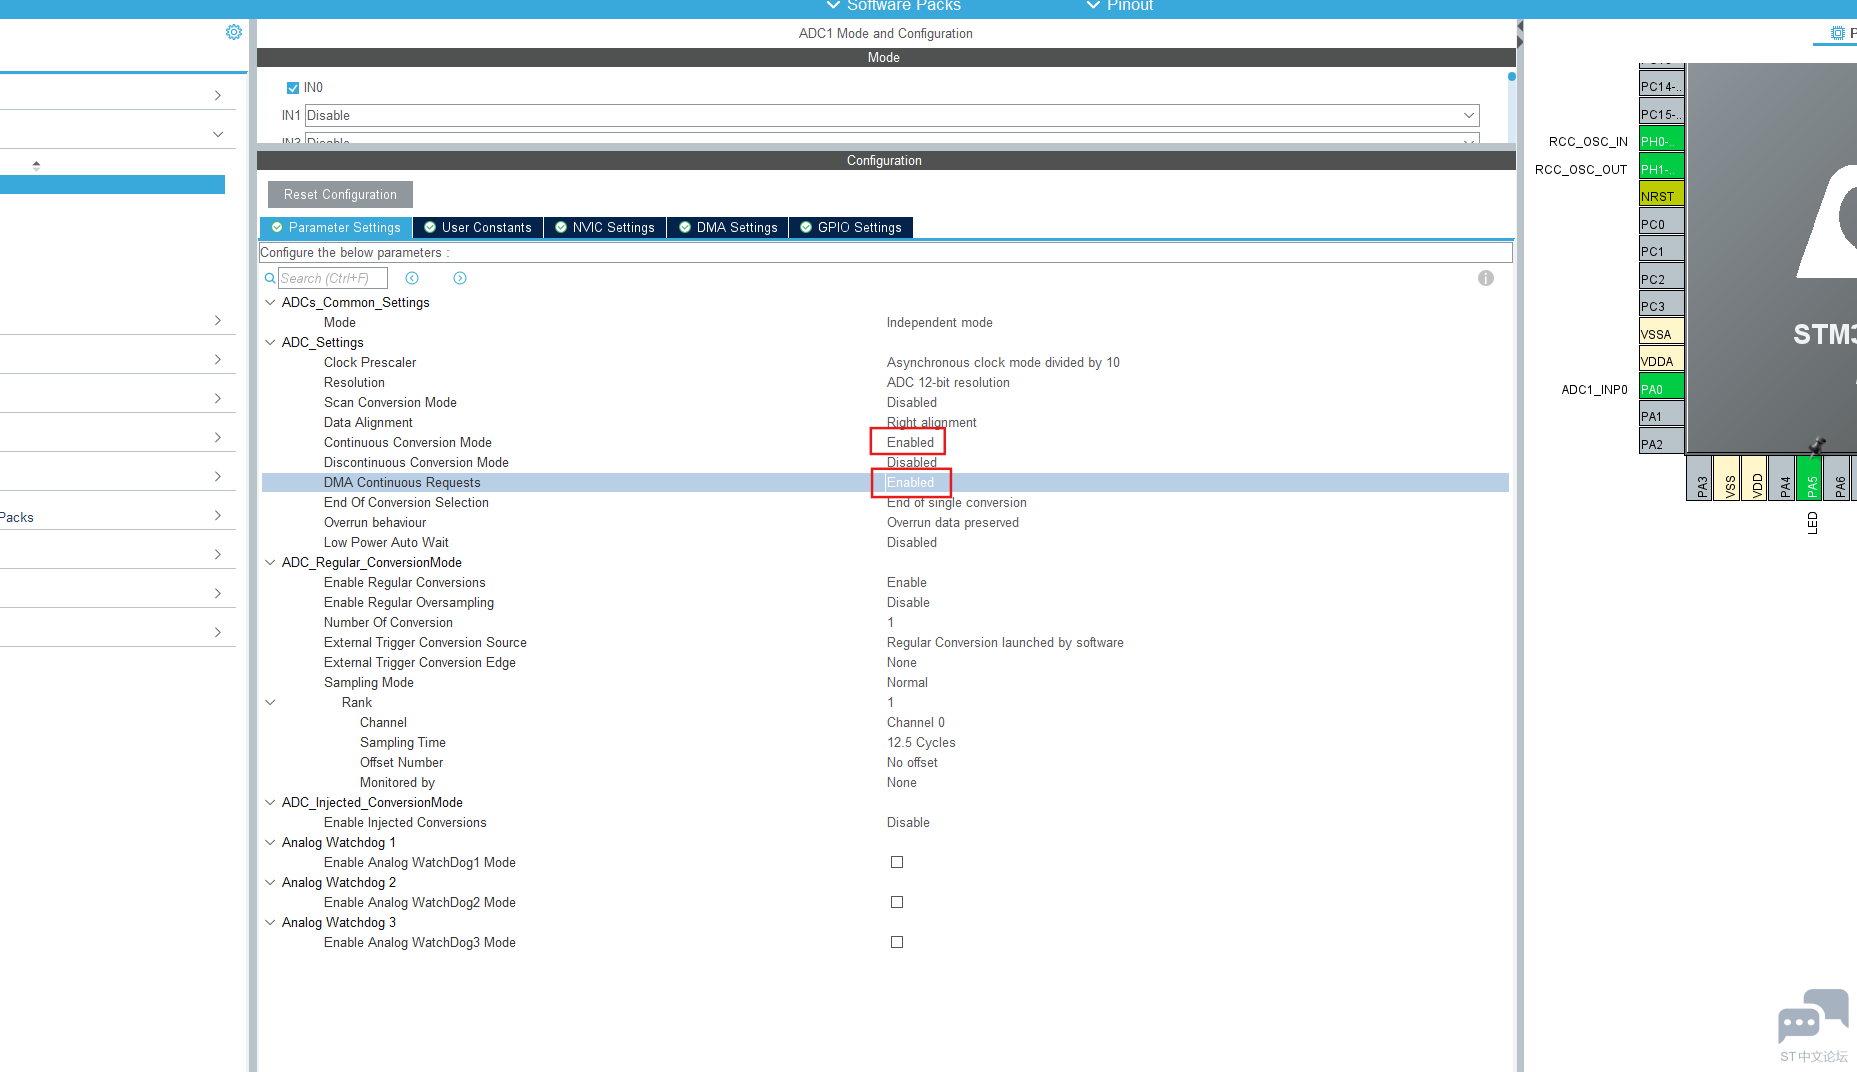Collapse the ADC_Regular_ConversionMode group
Image resolution: width=1857 pixels, height=1072 pixels.
270,562
